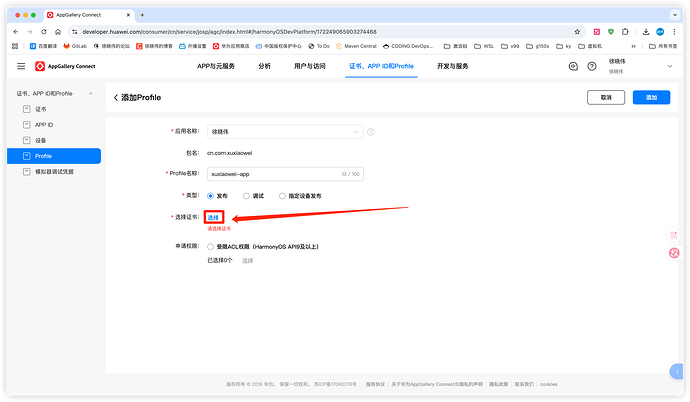The image size is (690, 402).
Task: Open the 应用名称 dropdown
Action: tap(285, 132)
